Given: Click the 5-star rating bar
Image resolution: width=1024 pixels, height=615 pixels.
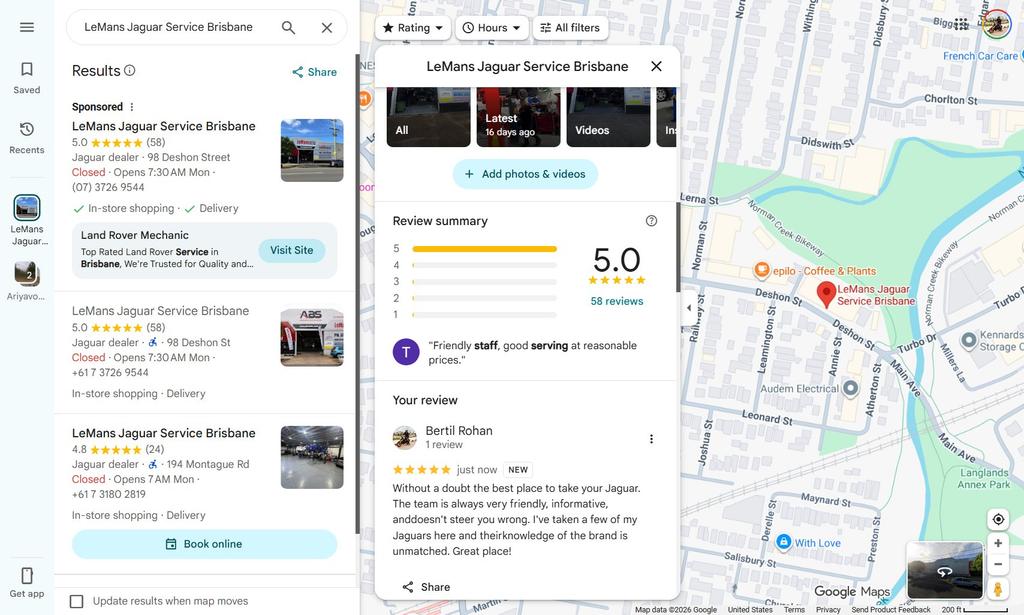Looking at the screenshot, I should [485, 249].
